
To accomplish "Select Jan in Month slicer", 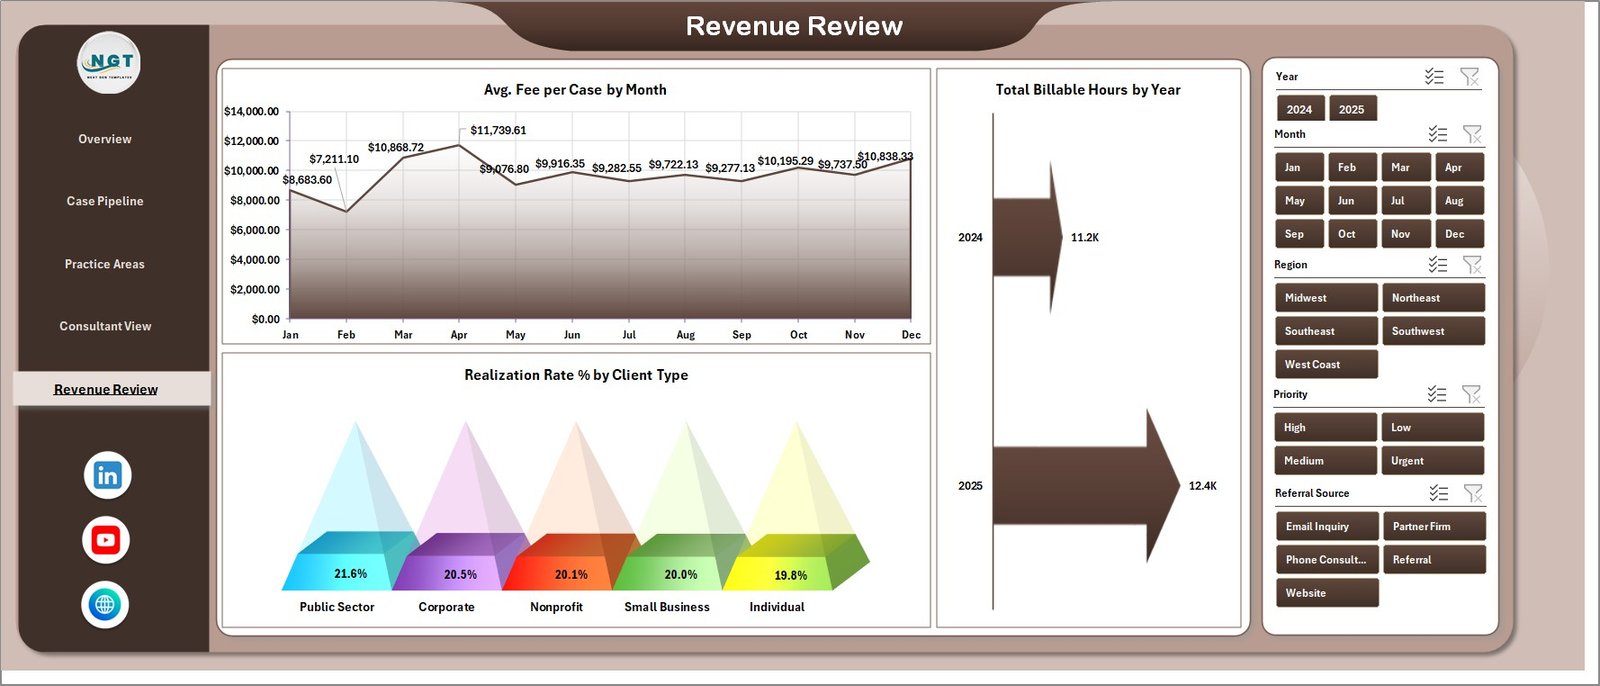I will click(x=1300, y=167).
